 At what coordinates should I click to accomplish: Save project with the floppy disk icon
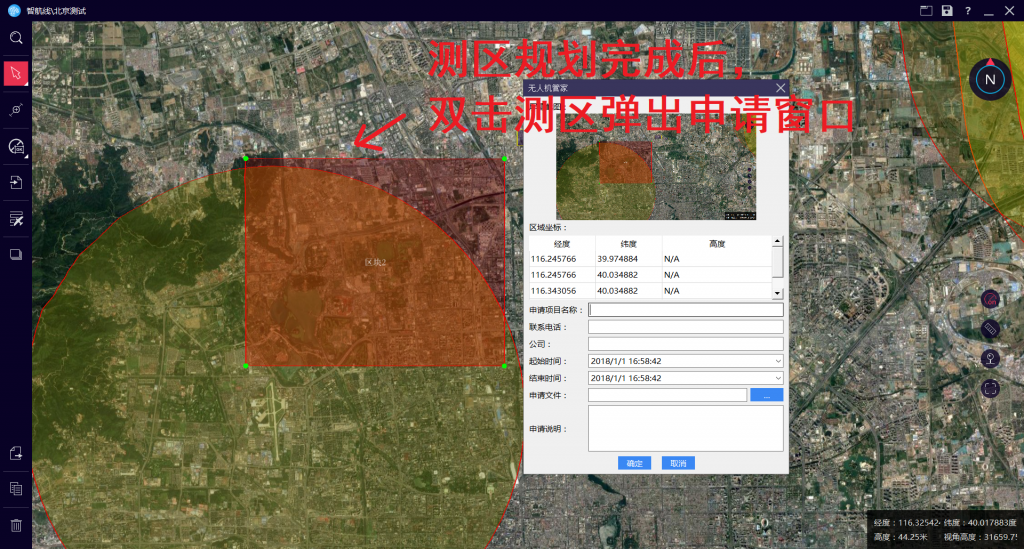[x=947, y=10]
